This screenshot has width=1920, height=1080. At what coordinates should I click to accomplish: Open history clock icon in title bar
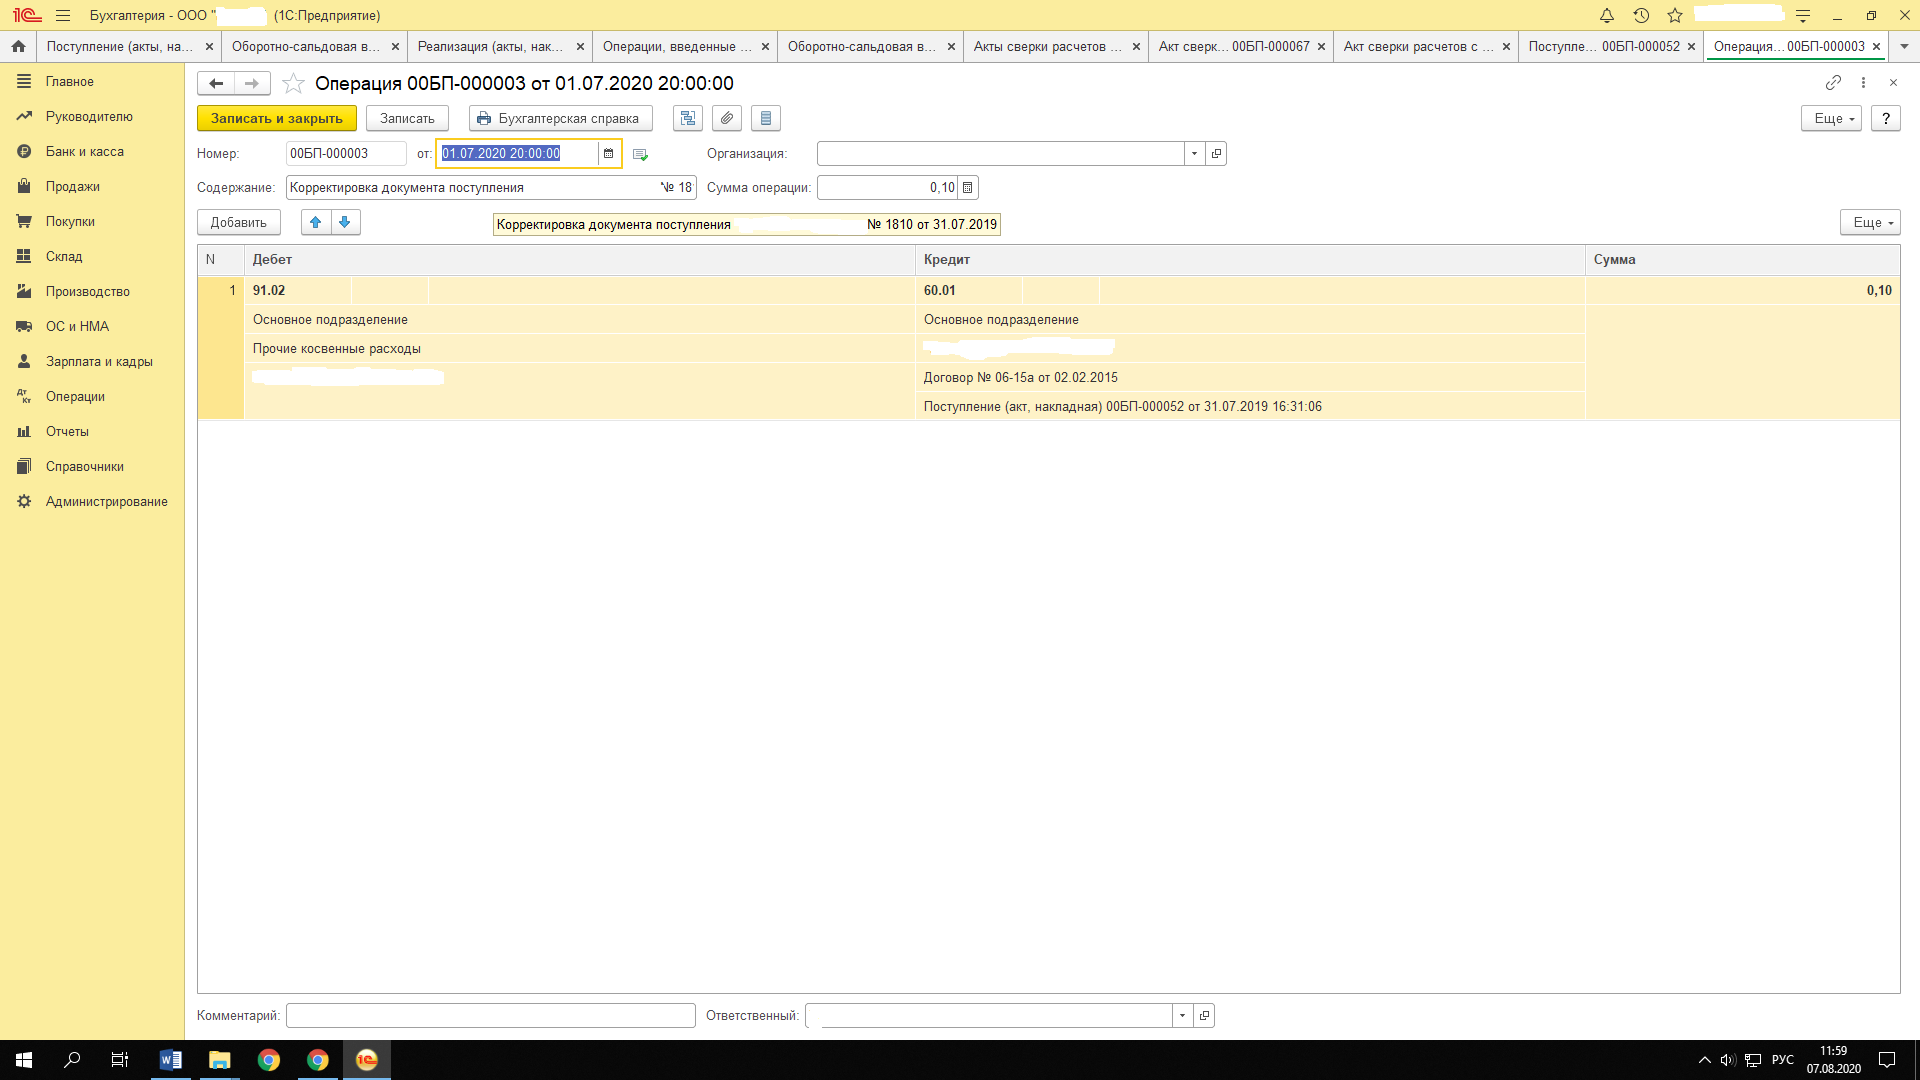(1641, 15)
